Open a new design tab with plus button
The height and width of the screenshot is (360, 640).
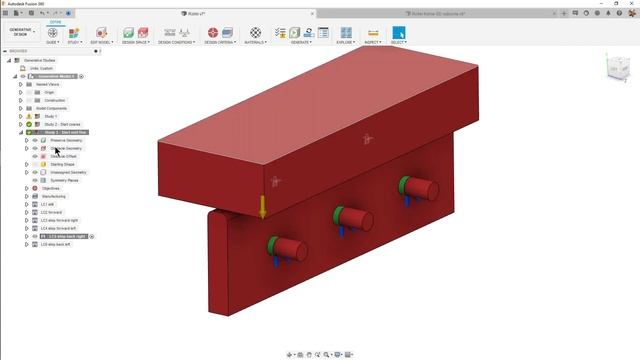pyautogui.click(x=564, y=13)
